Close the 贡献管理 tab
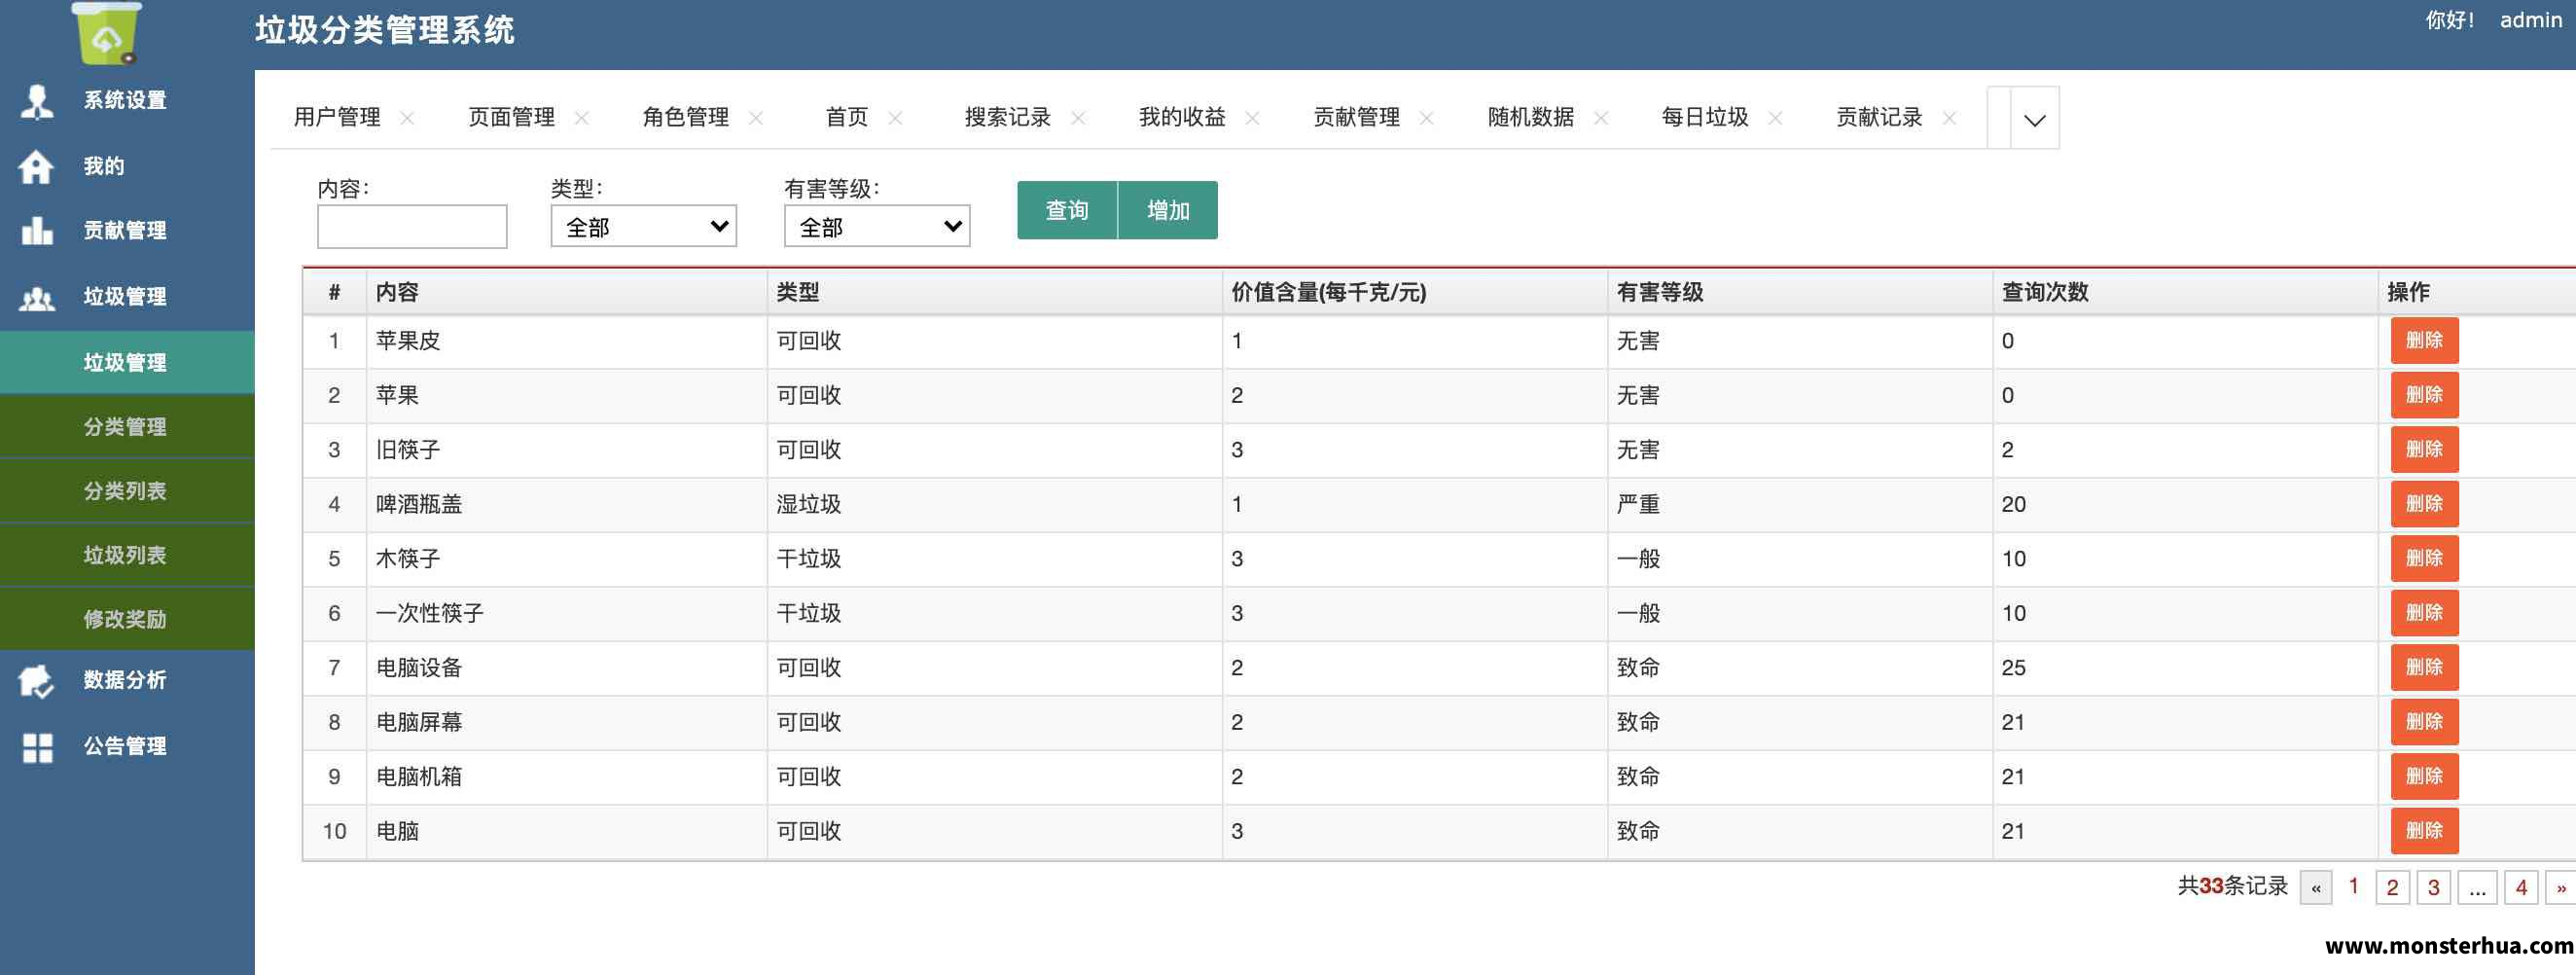 [1427, 118]
